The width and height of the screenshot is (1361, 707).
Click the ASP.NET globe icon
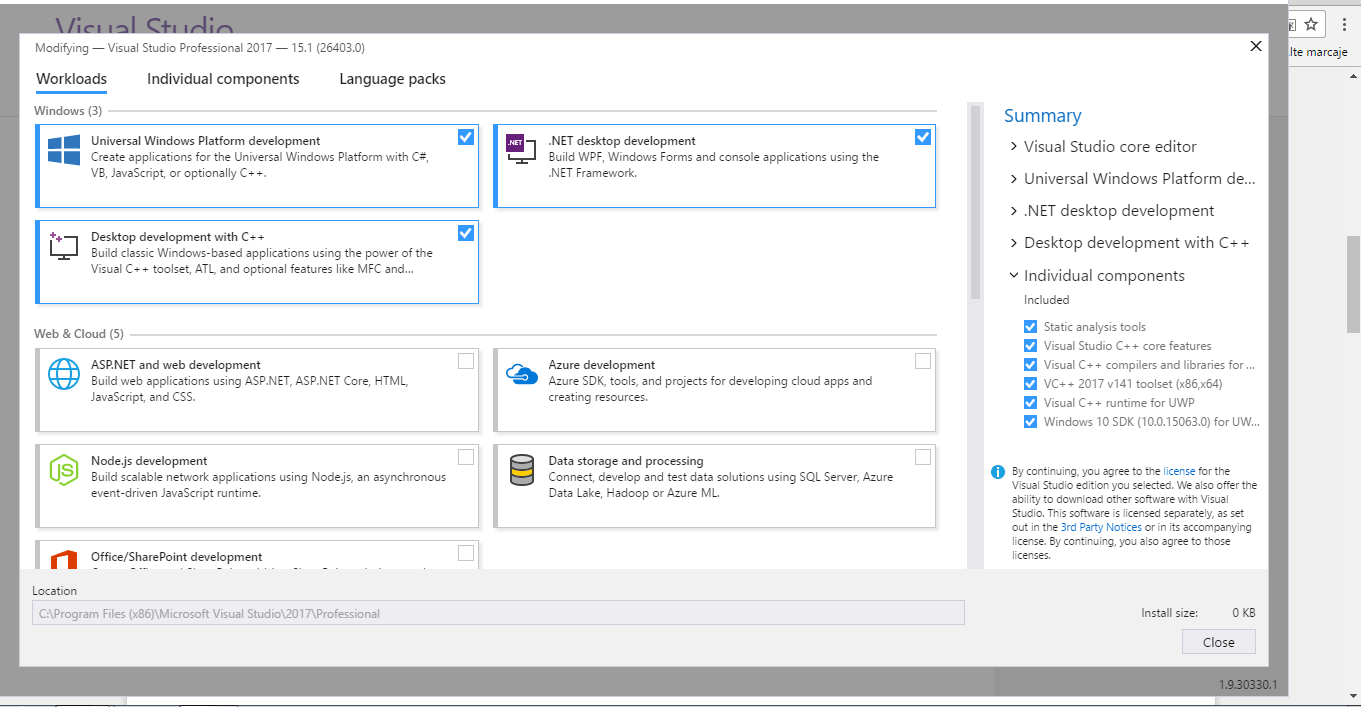coord(64,374)
